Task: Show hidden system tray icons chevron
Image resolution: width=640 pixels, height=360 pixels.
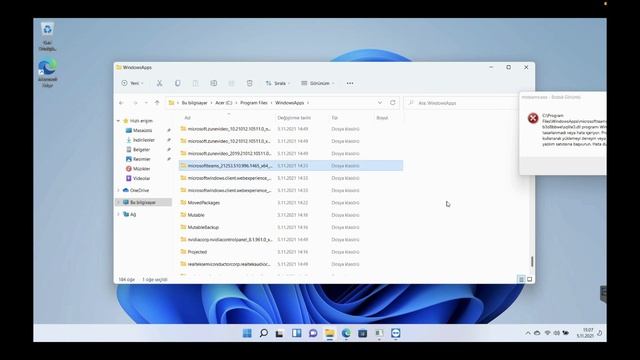Action: point(528,333)
